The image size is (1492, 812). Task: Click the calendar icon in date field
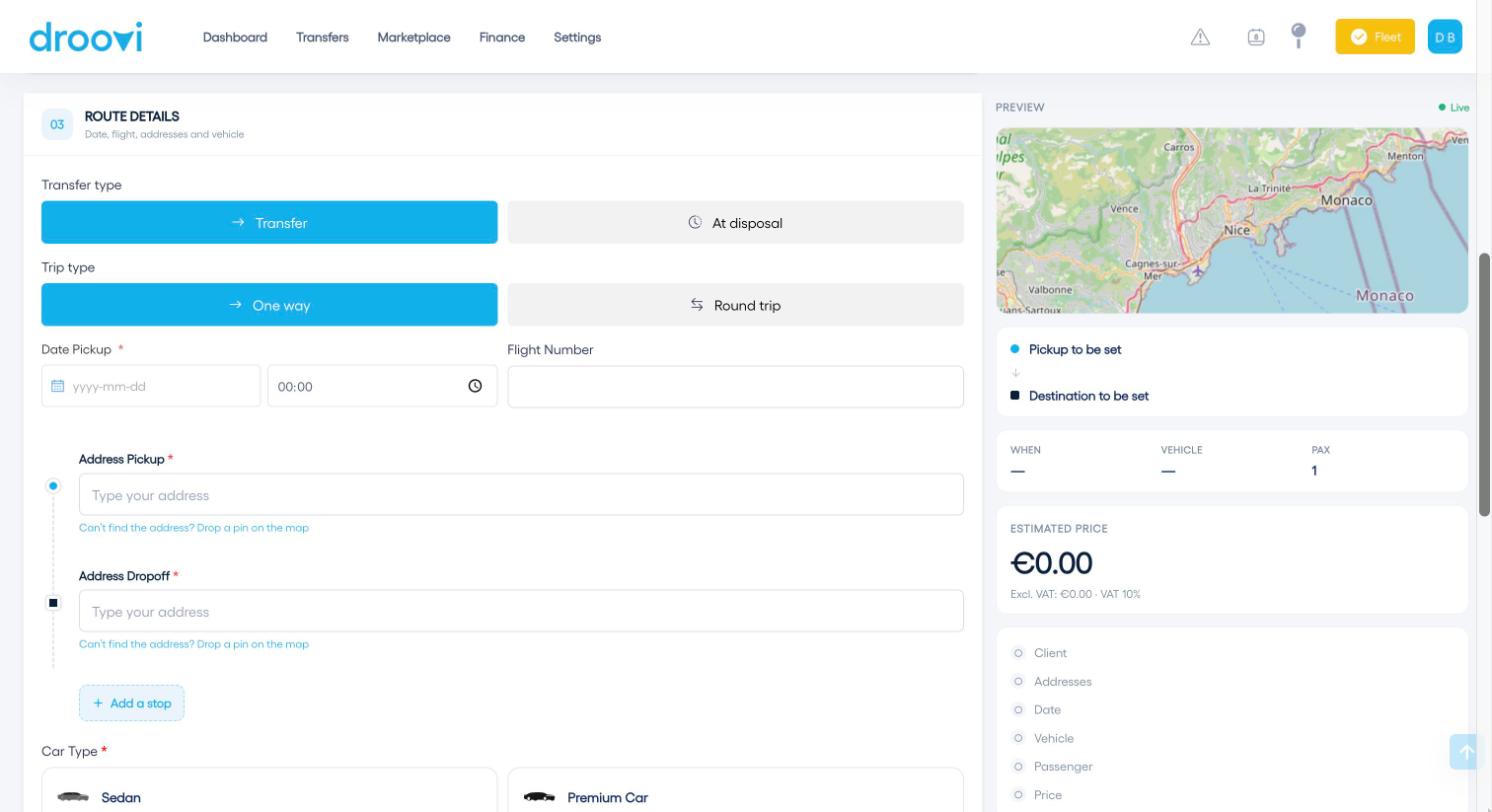pos(58,386)
